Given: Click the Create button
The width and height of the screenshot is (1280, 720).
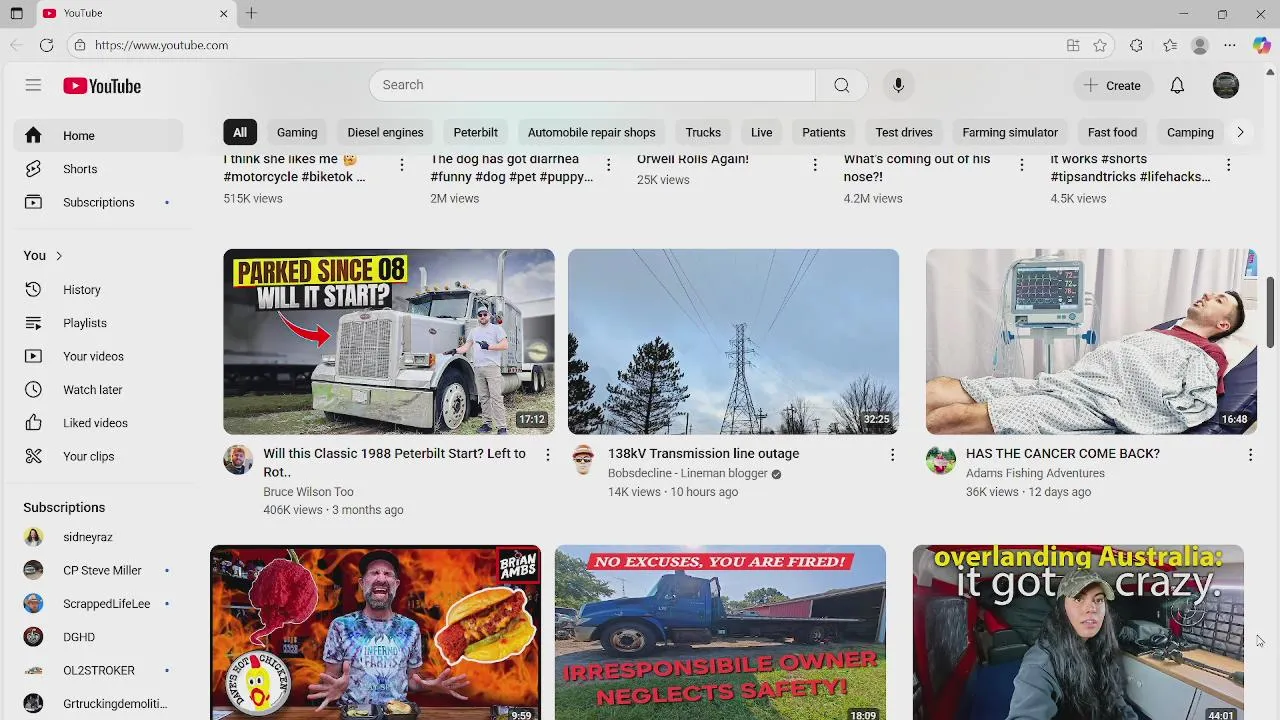Looking at the screenshot, I should point(1112,85).
